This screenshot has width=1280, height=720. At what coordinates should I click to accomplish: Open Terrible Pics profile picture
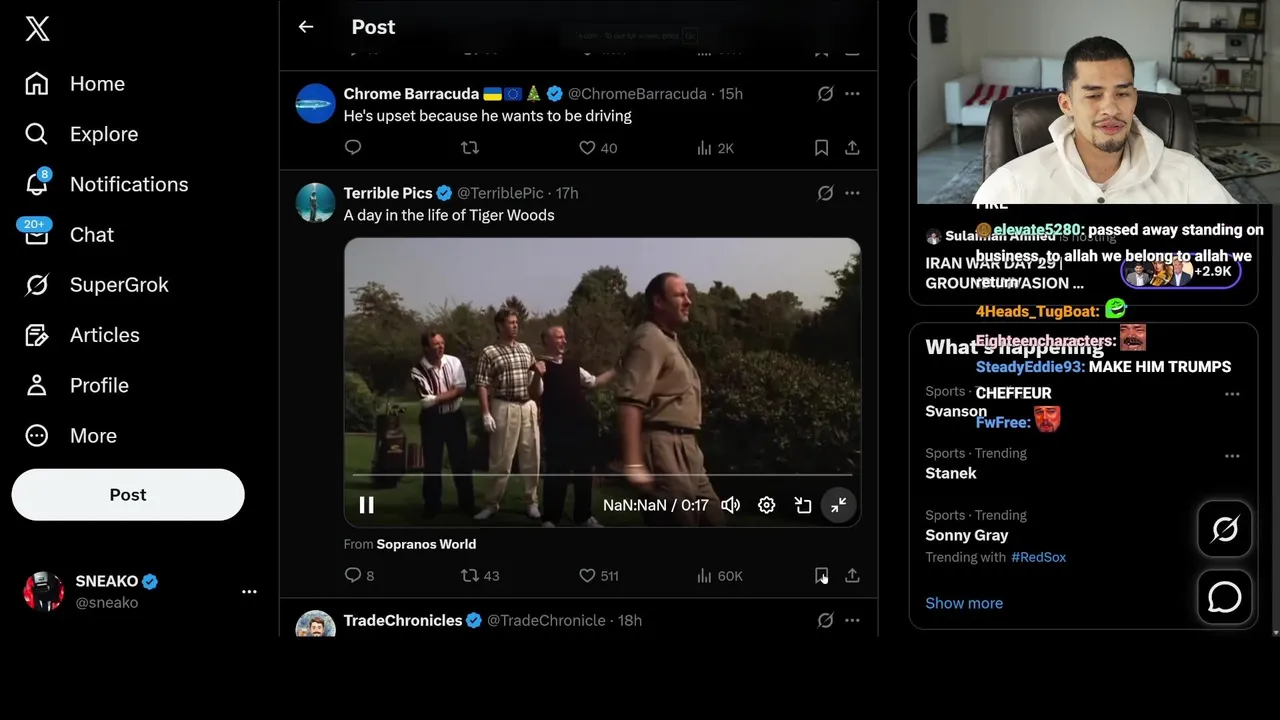(315, 203)
